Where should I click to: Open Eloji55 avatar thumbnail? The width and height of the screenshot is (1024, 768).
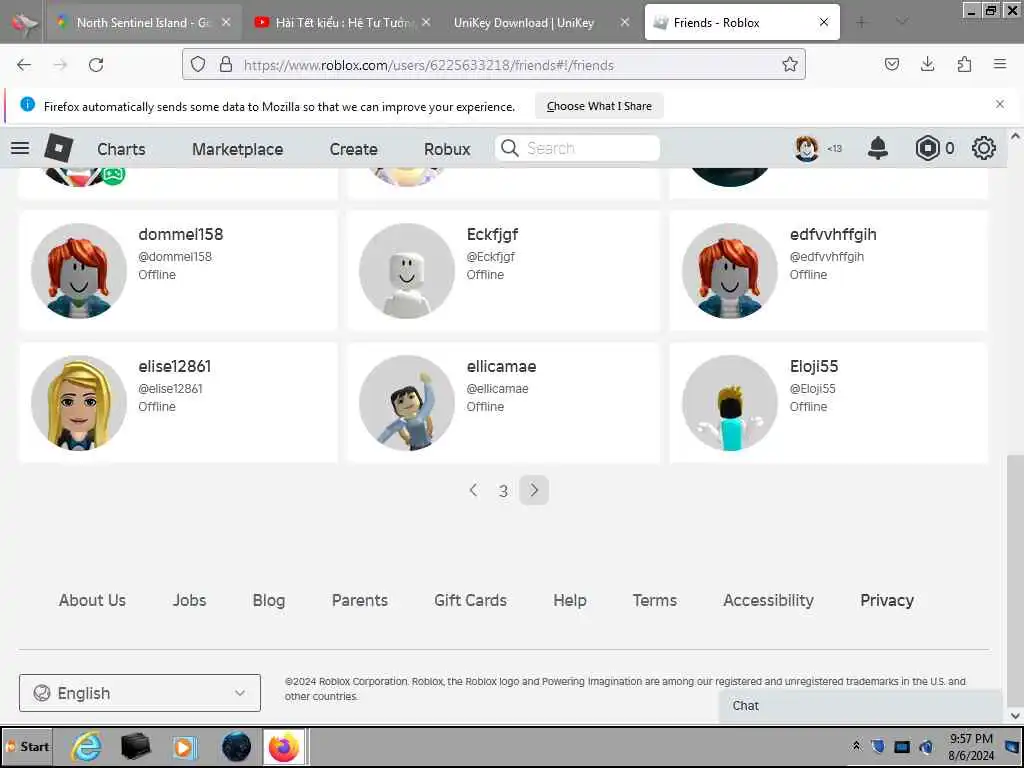point(729,403)
